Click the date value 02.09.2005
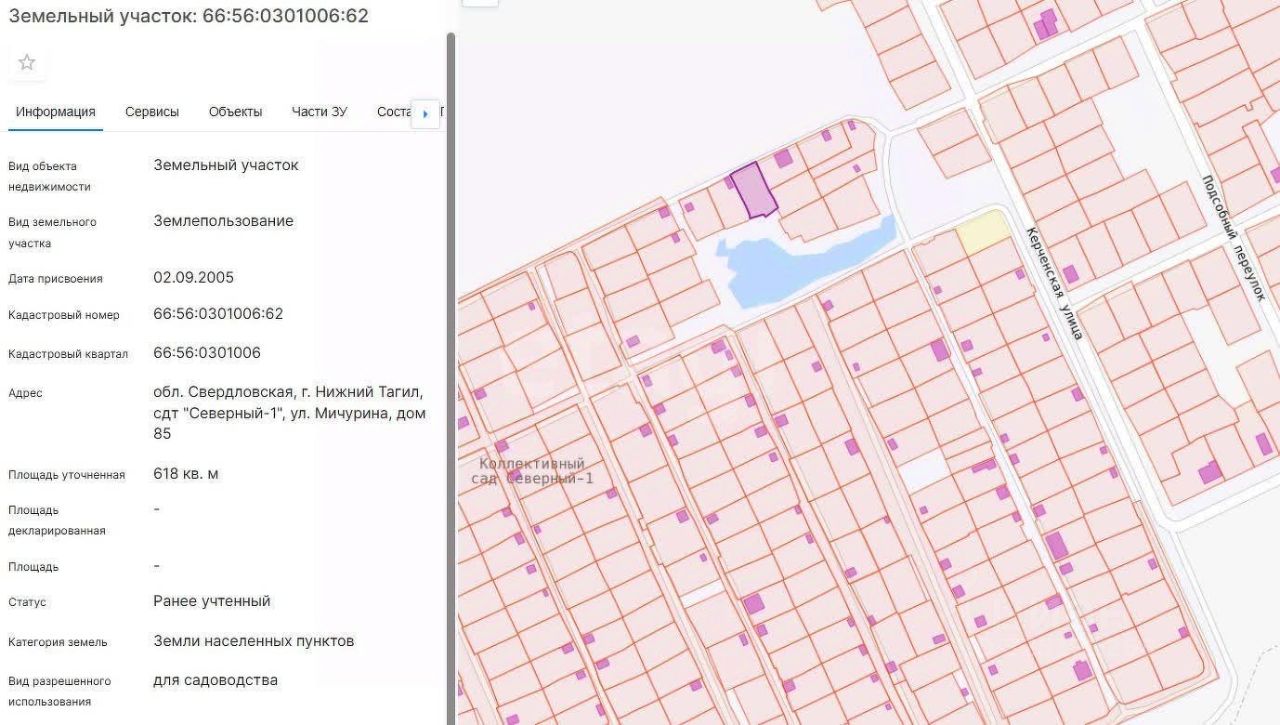The height and width of the screenshot is (725, 1280). coord(193,277)
